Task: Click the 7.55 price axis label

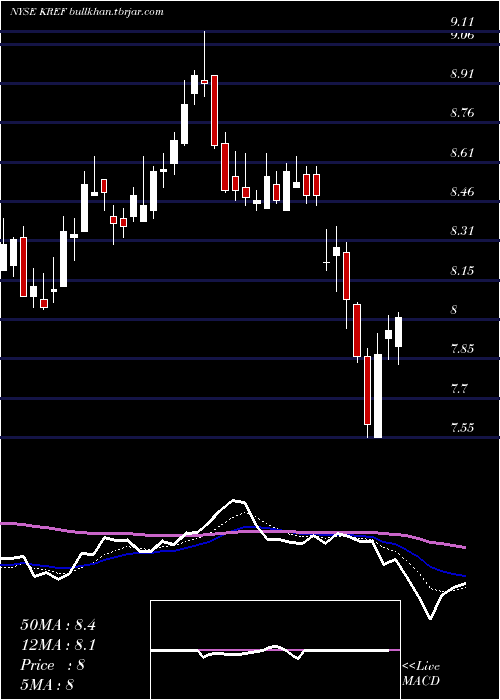Action: tap(462, 428)
